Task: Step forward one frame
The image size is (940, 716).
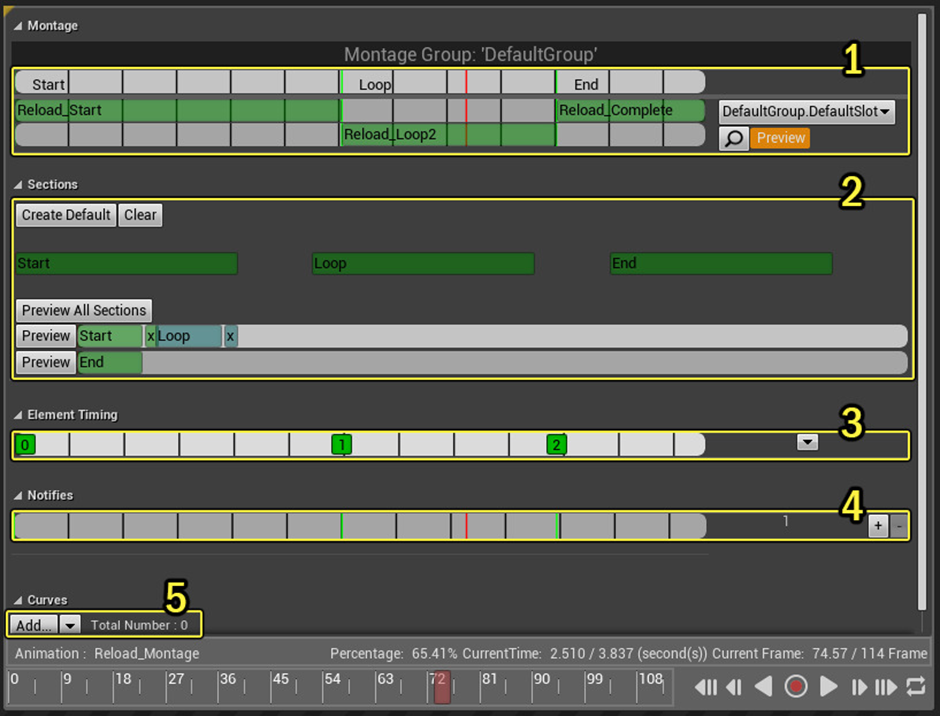Action: [x=858, y=687]
